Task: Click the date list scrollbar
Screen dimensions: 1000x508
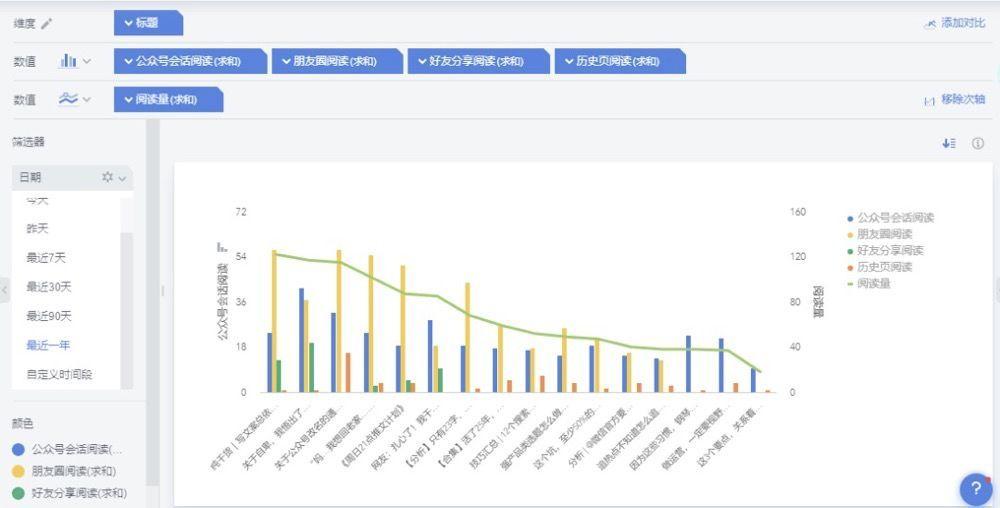Action: (126, 309)
